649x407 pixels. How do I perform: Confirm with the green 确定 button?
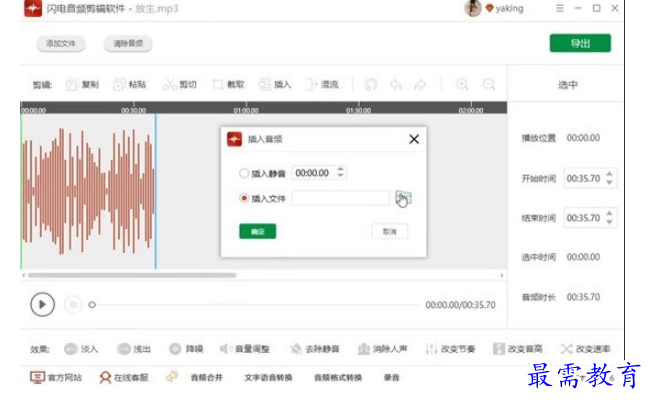point(257,231)
